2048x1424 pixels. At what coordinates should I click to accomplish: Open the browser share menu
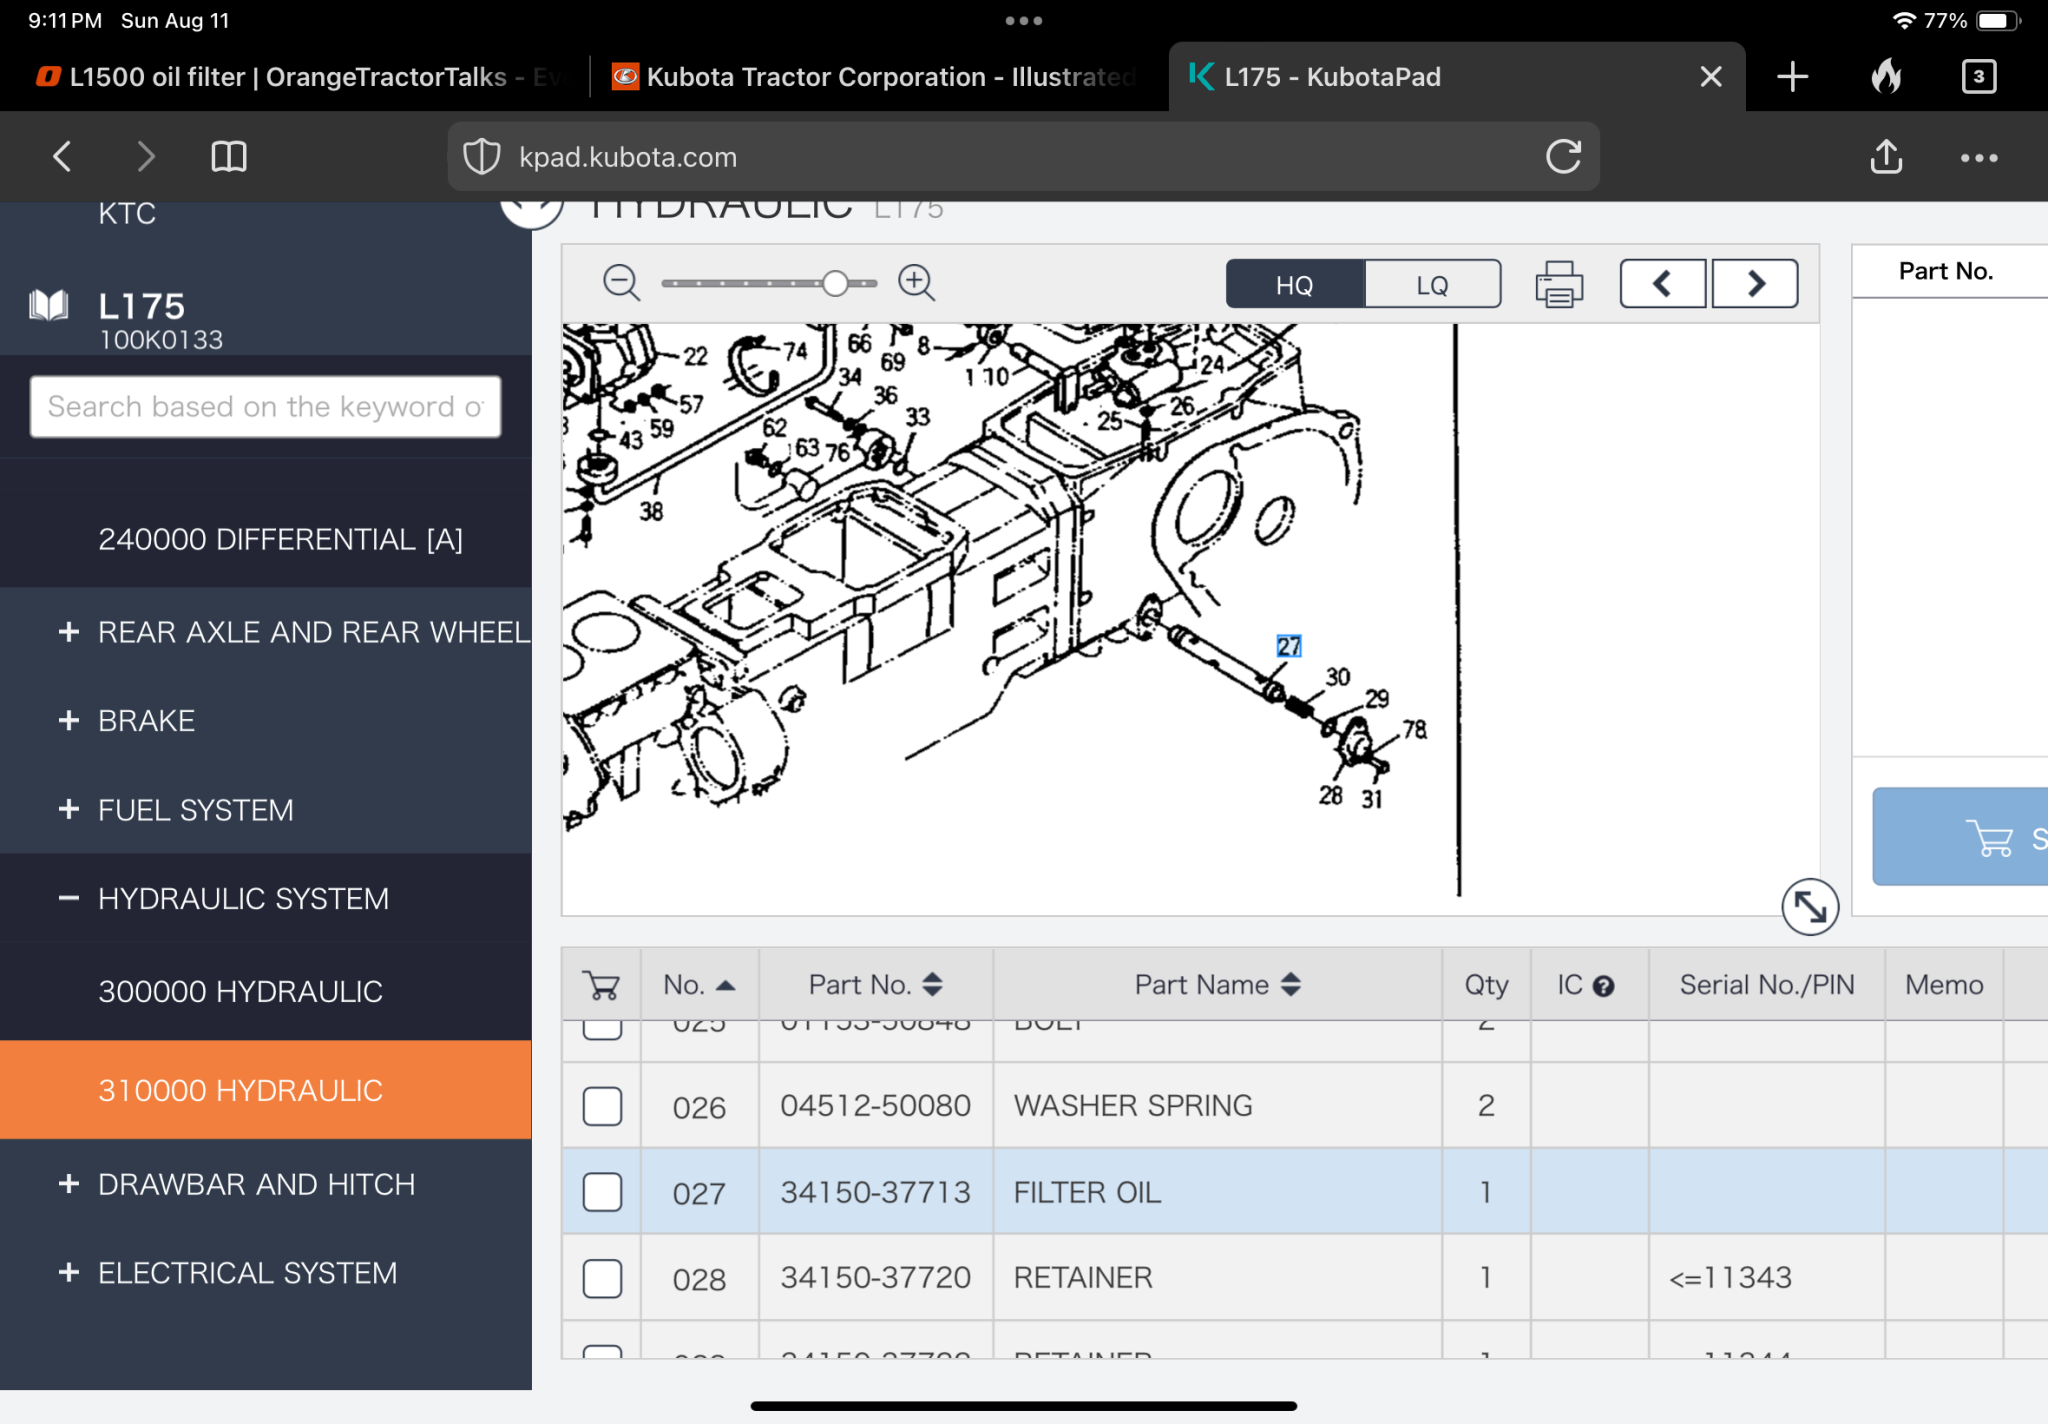point(1886,157)
